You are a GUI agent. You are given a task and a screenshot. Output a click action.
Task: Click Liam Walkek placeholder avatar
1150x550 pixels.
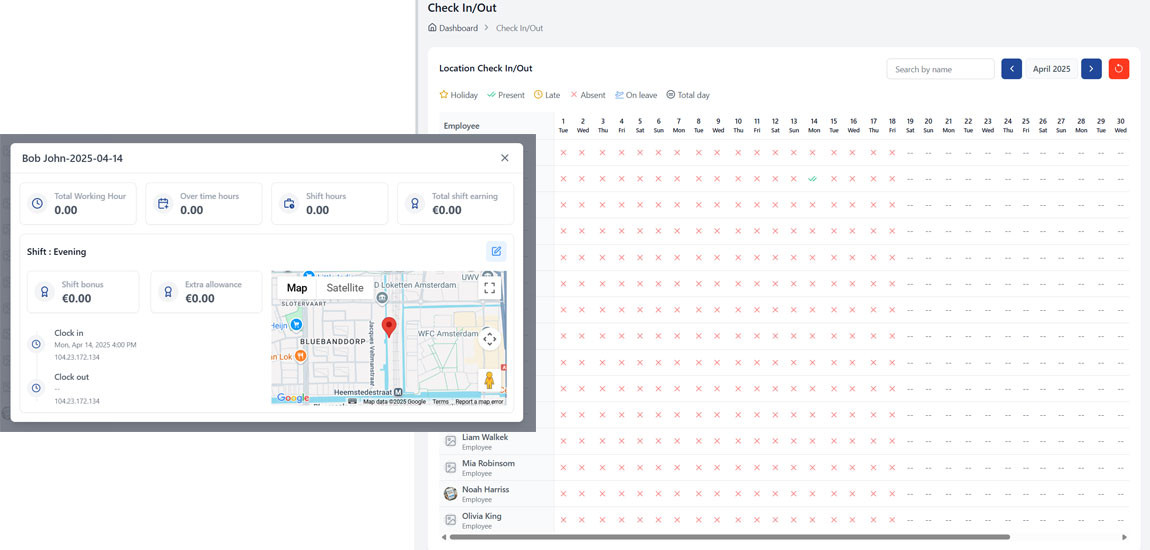tap(451, 441)
